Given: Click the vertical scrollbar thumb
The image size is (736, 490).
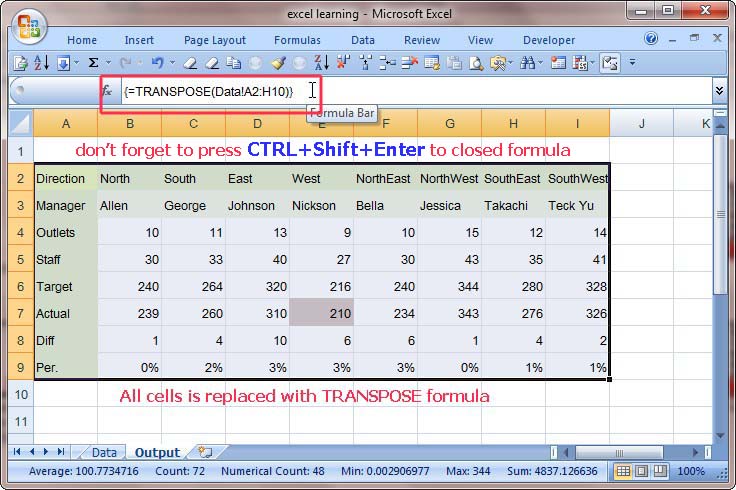Looking at the screenshot, I should 721,214.
